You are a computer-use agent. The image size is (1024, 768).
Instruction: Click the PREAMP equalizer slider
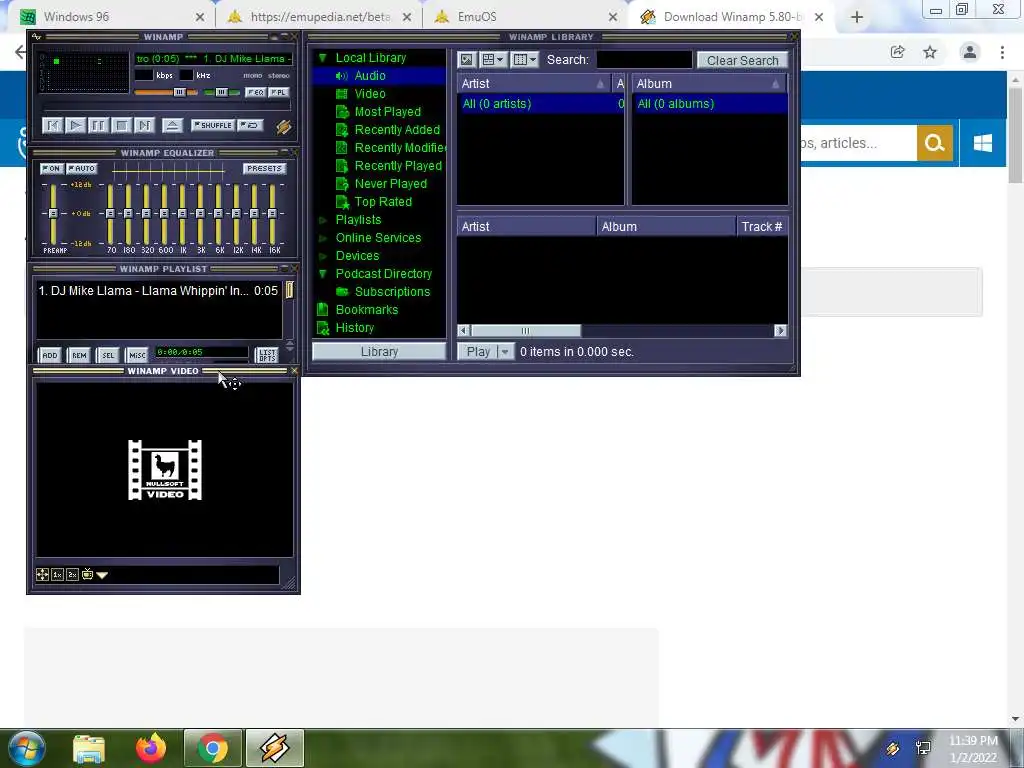point(54,214)
